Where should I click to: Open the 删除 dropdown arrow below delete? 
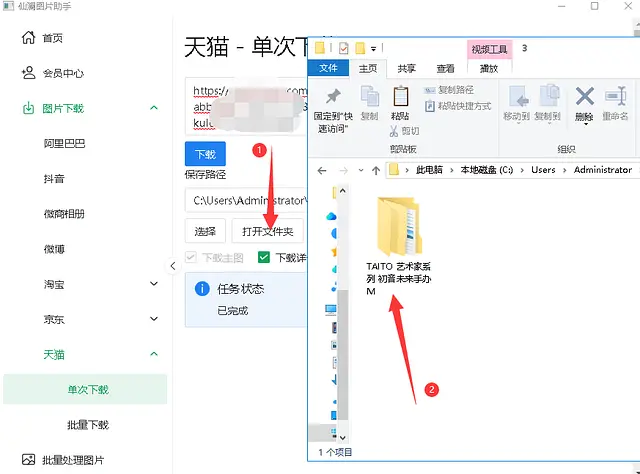coord(585,124)
